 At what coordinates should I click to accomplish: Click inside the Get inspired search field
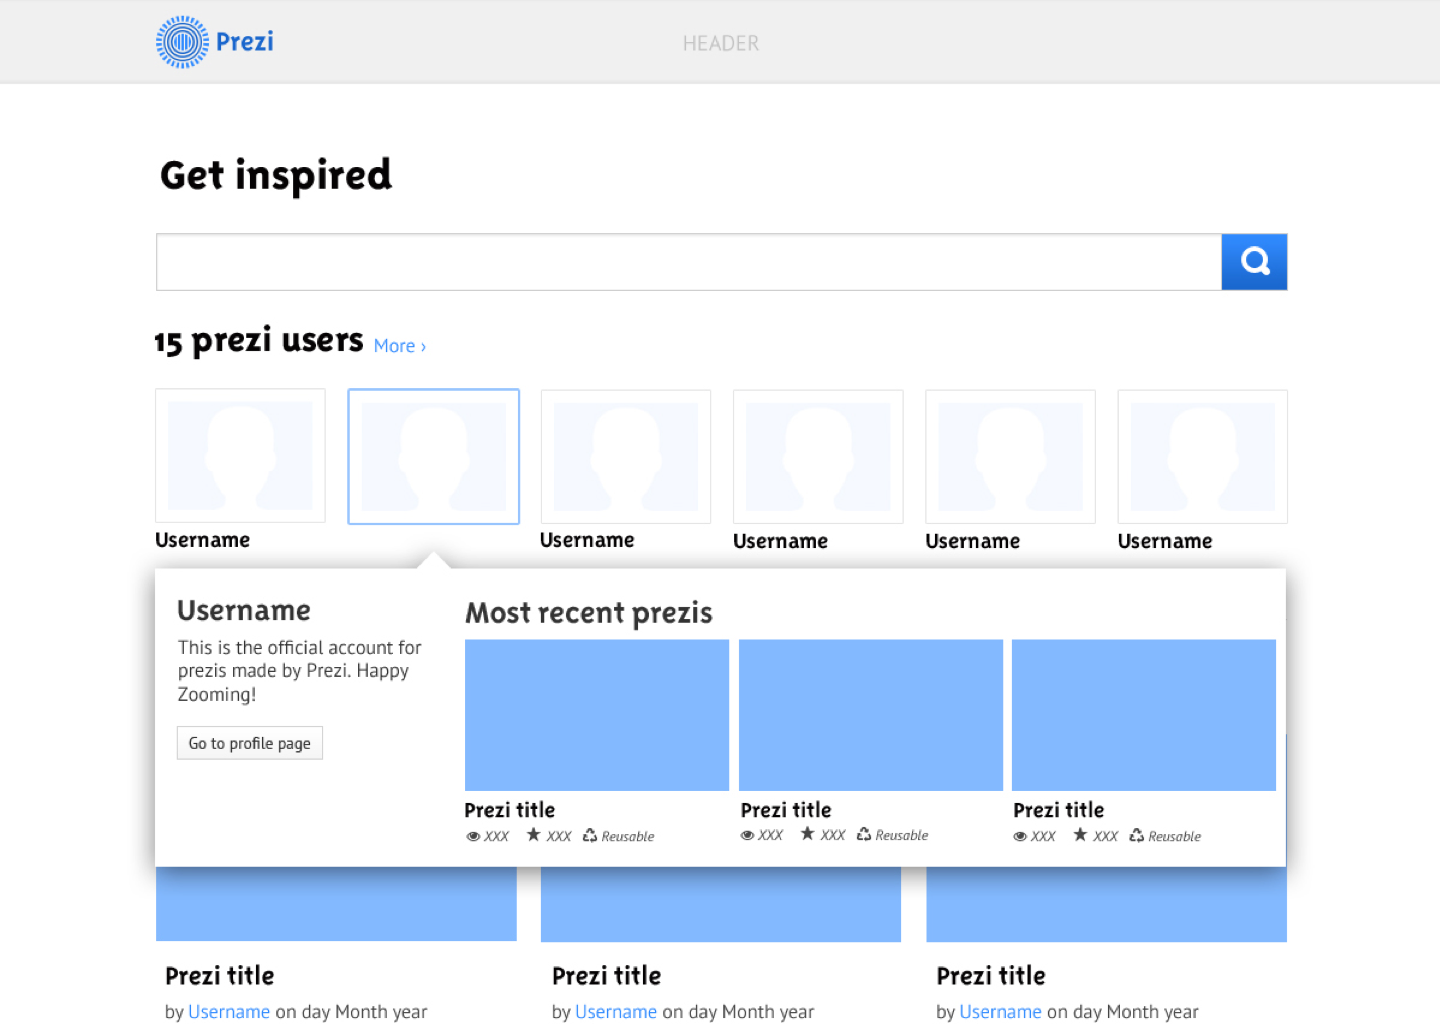[688, 262]
